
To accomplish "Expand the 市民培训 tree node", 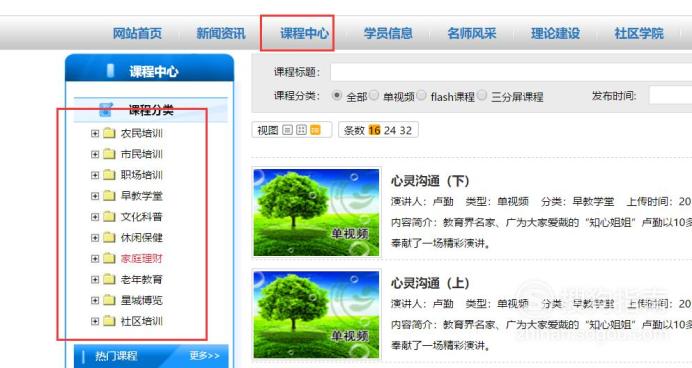I will pyautogui.click(x=95, y=154).
